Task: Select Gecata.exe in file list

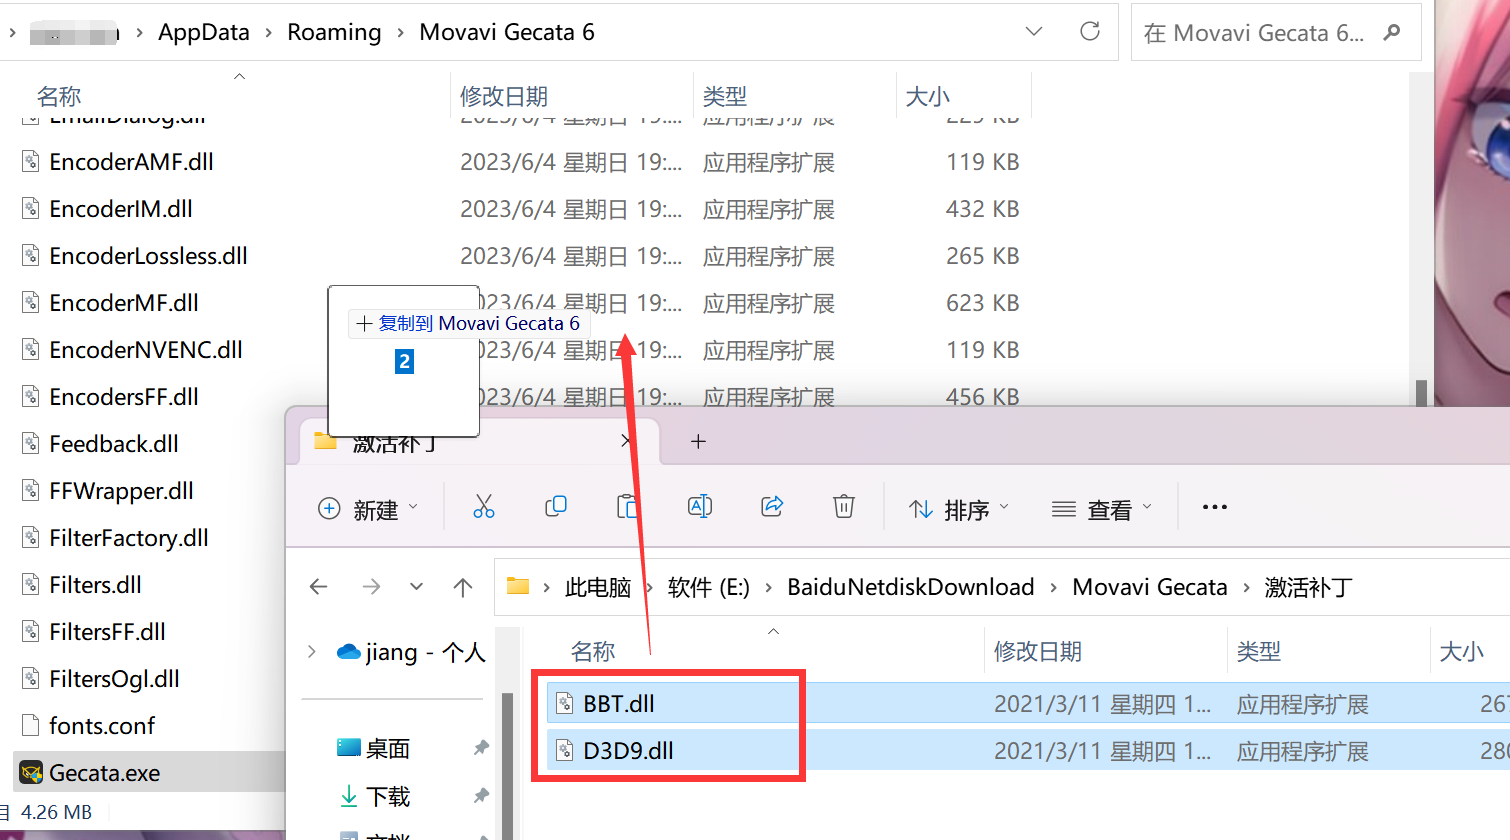Action: pyautogui.click(x=105, y=773)
